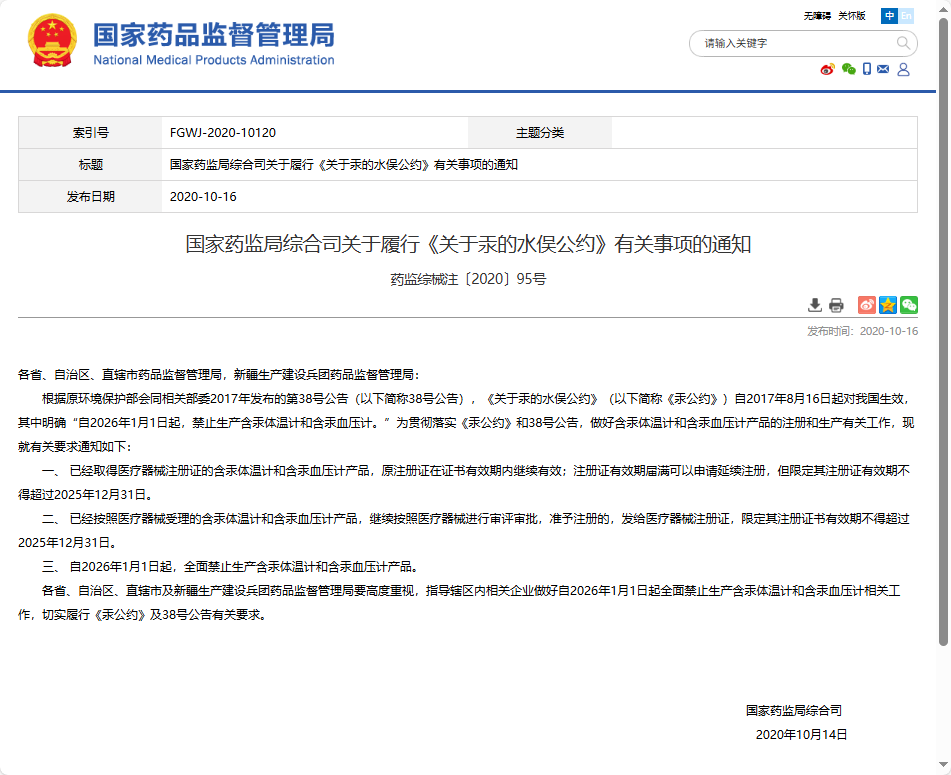The image size is (951, 775).
Task: Click the page's vertical scrollbar thumb
Action: click(942, 330)
